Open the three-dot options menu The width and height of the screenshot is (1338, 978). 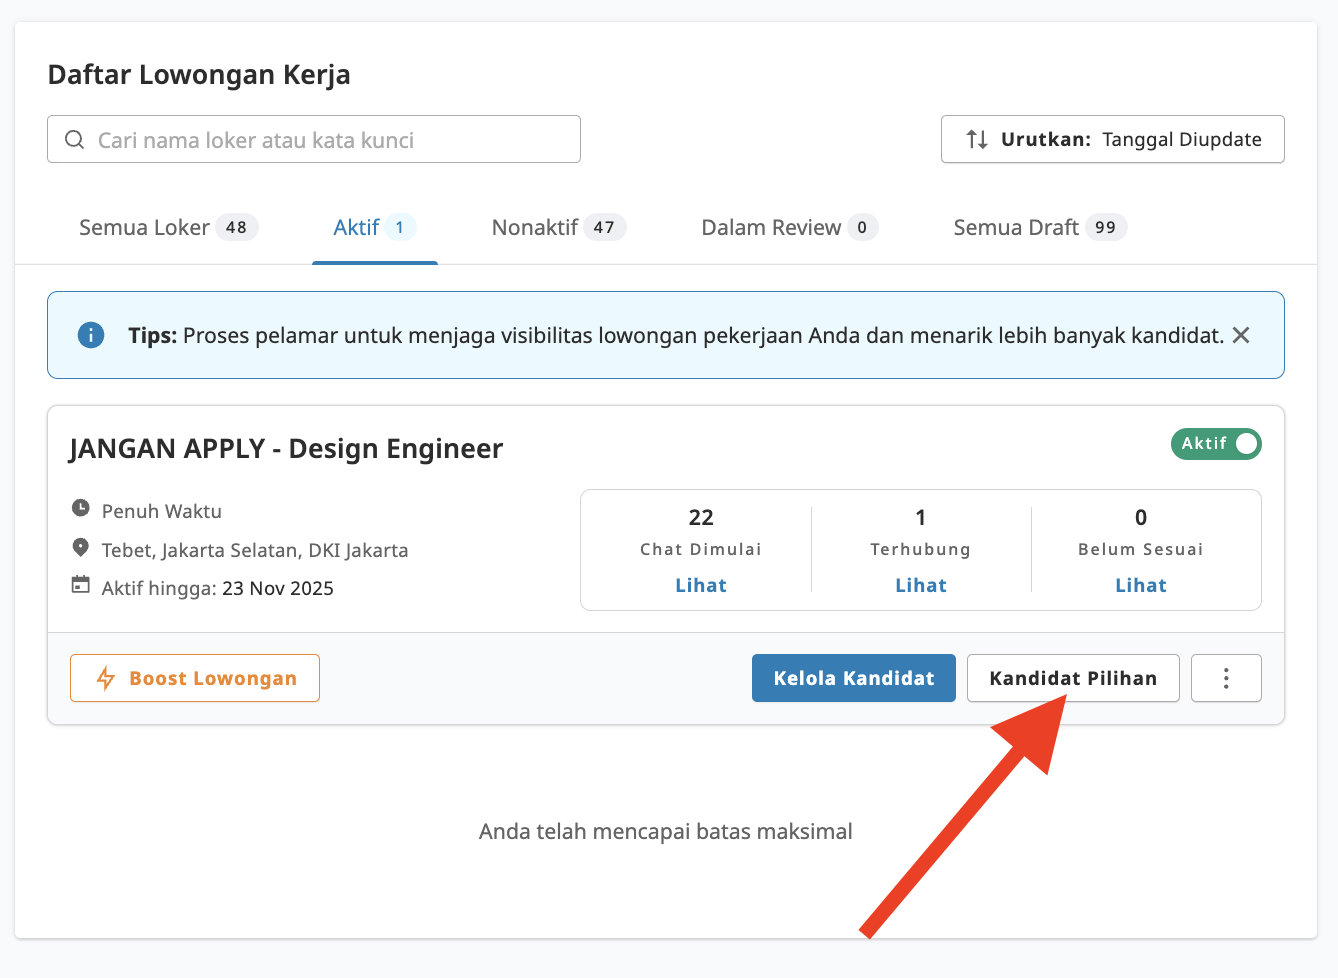coord(1226,678)
